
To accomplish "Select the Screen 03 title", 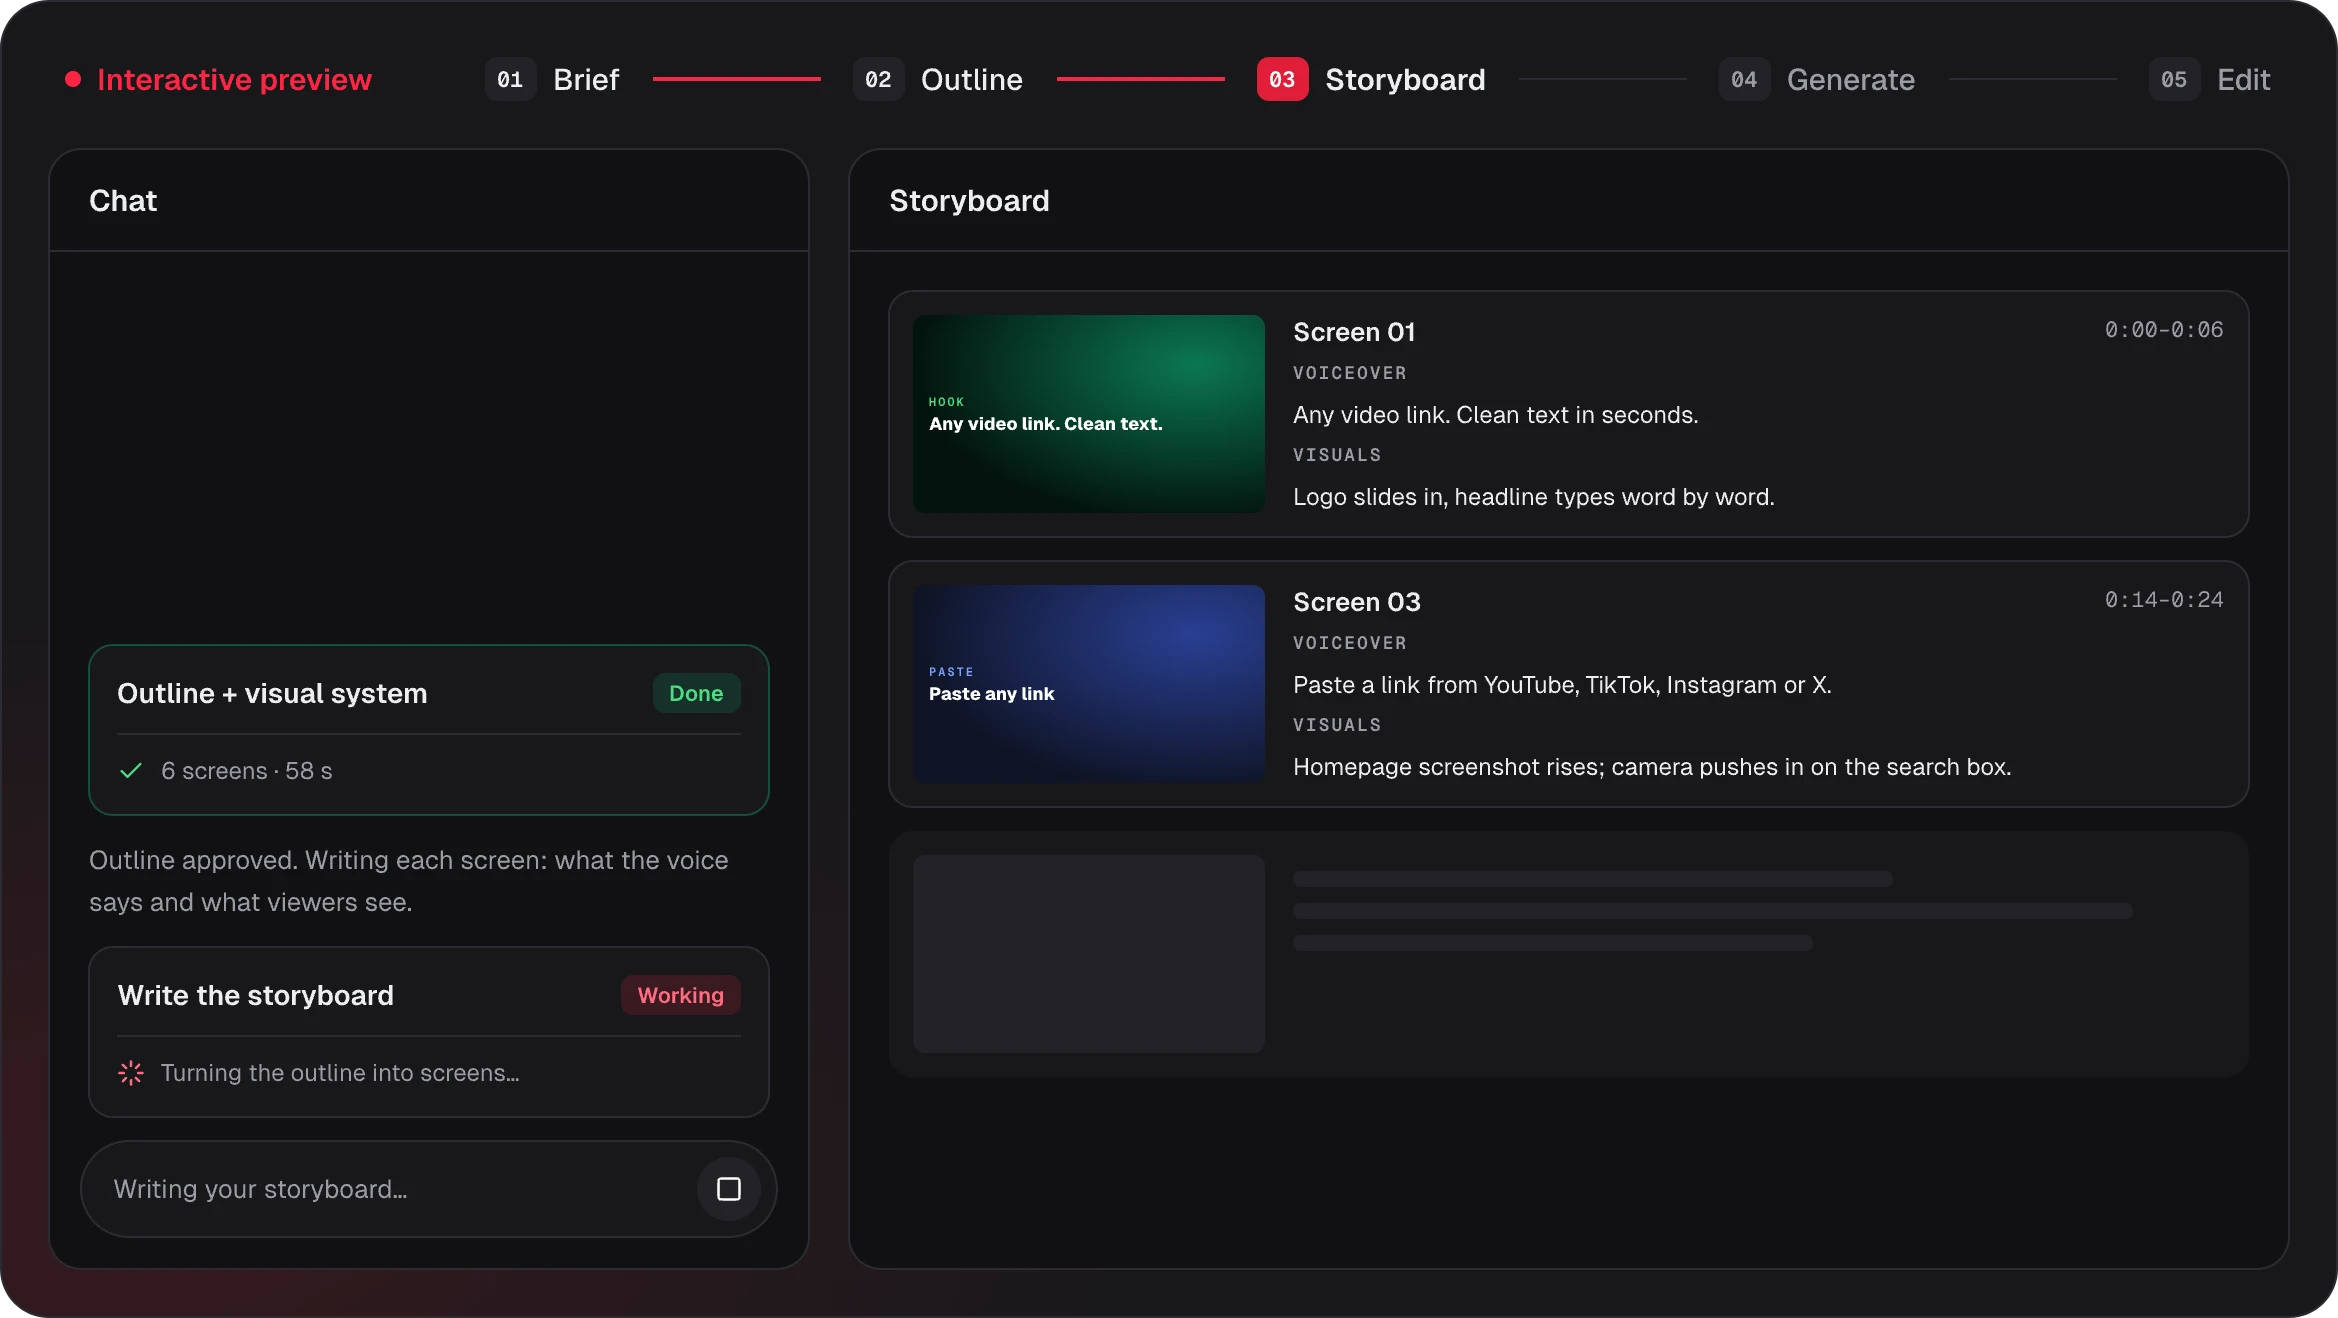I will point(1357,602).
